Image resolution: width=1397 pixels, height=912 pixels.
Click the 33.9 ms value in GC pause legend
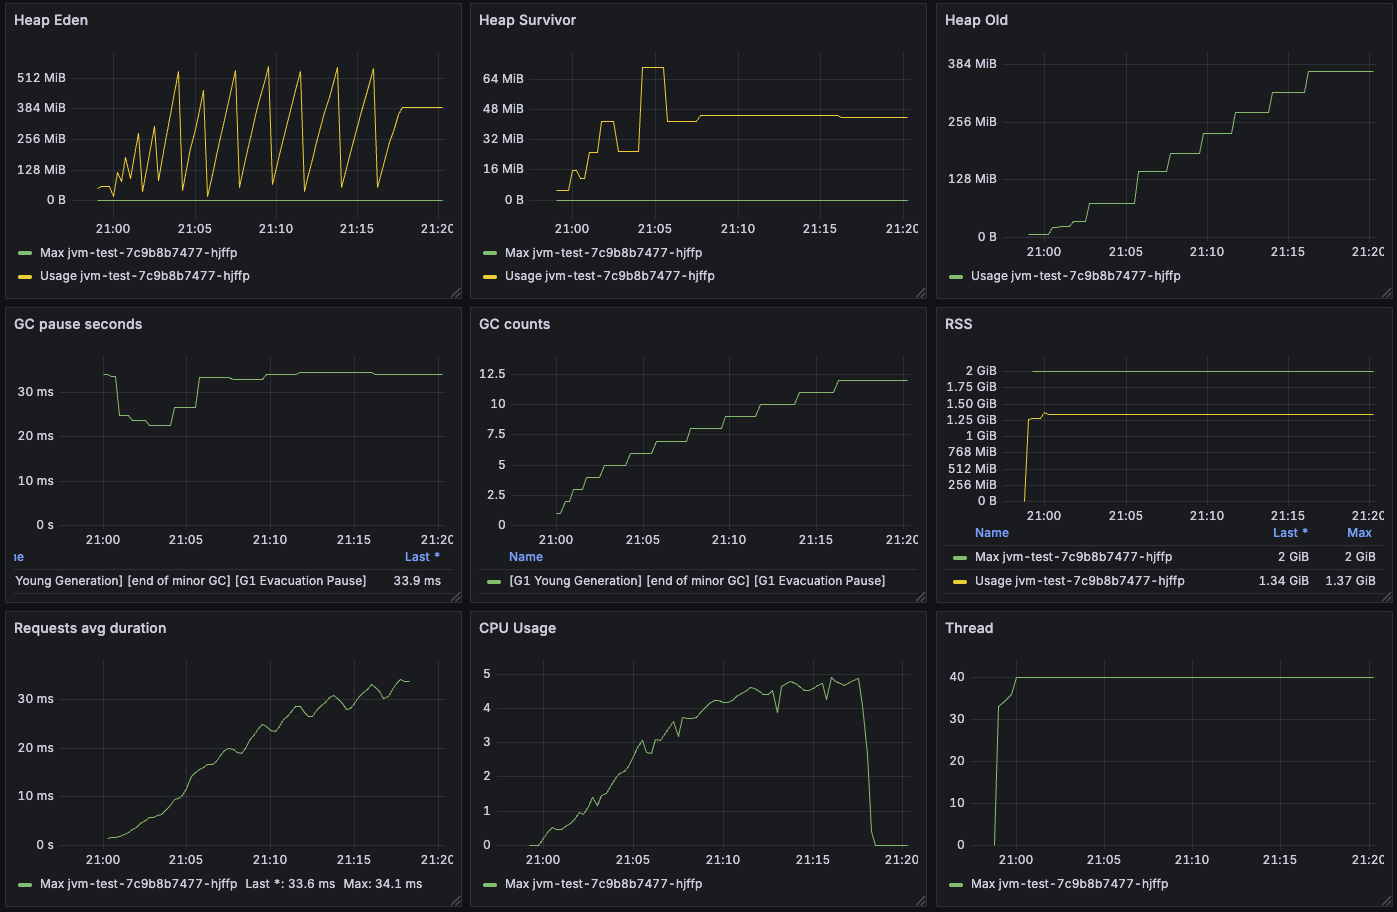tap(417, 581)
